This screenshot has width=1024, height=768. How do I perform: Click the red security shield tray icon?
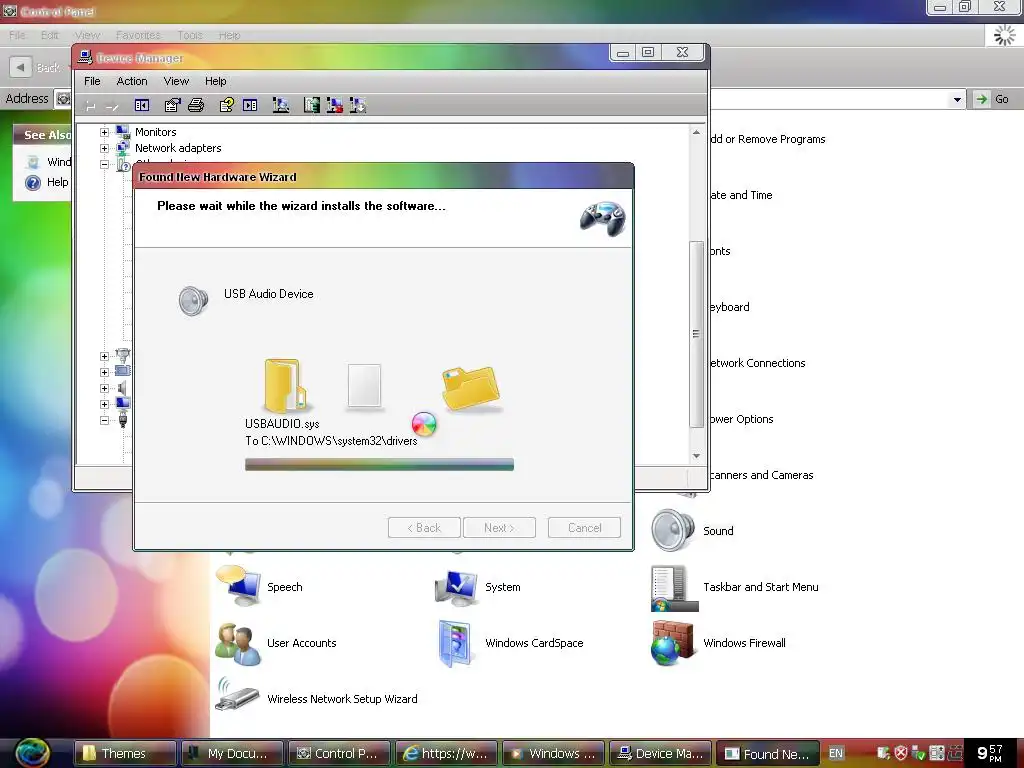(901, 753)
